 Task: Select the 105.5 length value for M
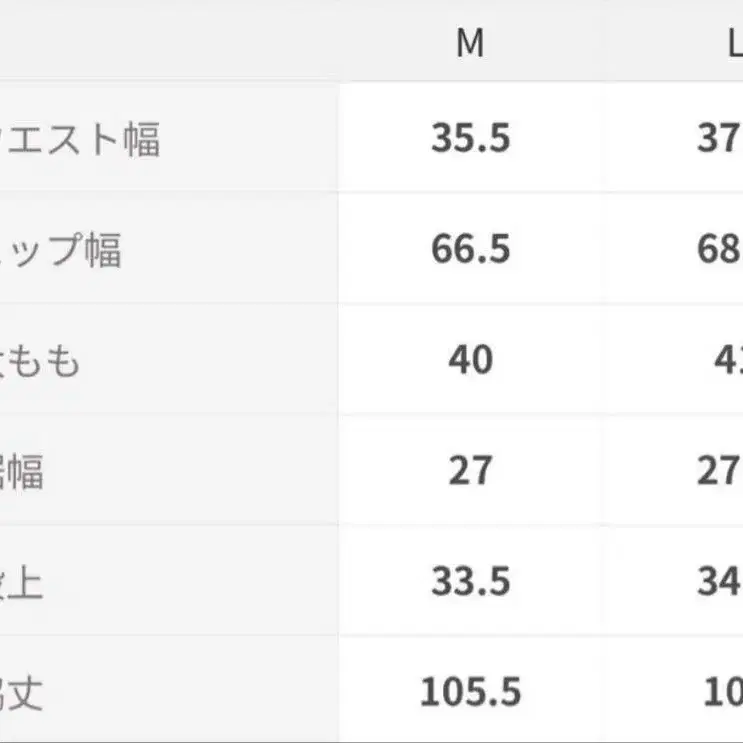tap(470, 692)
